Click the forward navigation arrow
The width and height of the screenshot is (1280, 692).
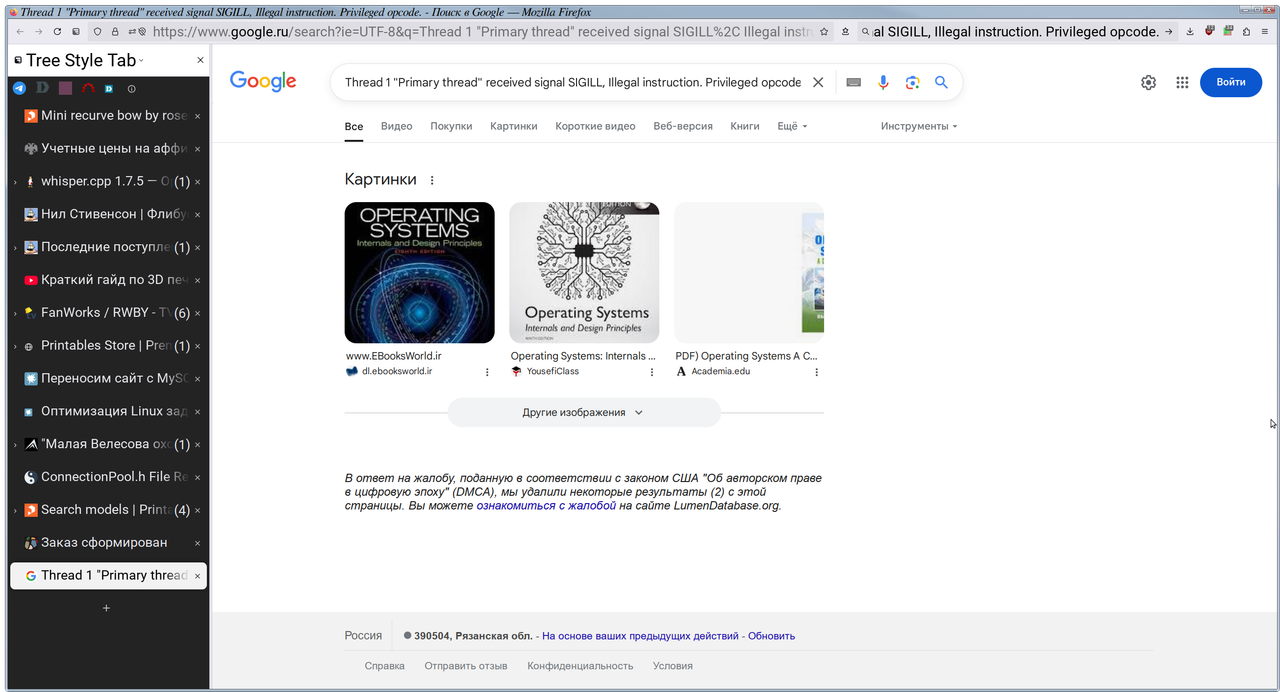(38, 32)
